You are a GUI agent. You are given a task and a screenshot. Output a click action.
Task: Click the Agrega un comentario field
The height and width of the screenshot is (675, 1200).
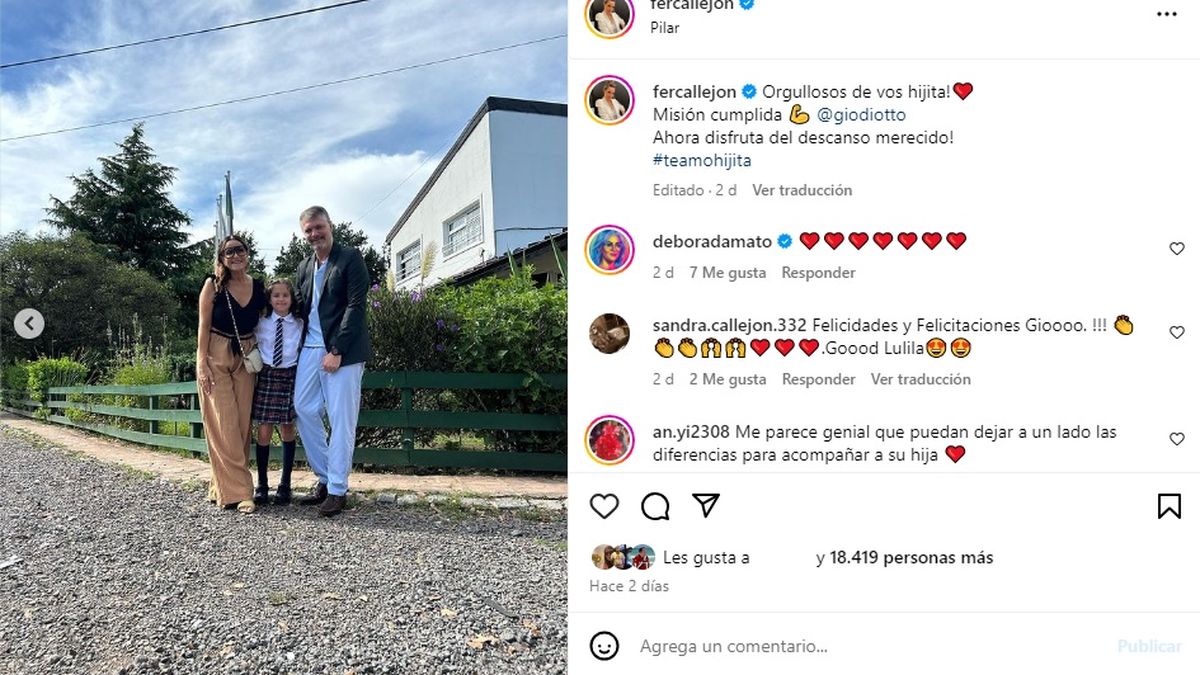click(870, 646)
